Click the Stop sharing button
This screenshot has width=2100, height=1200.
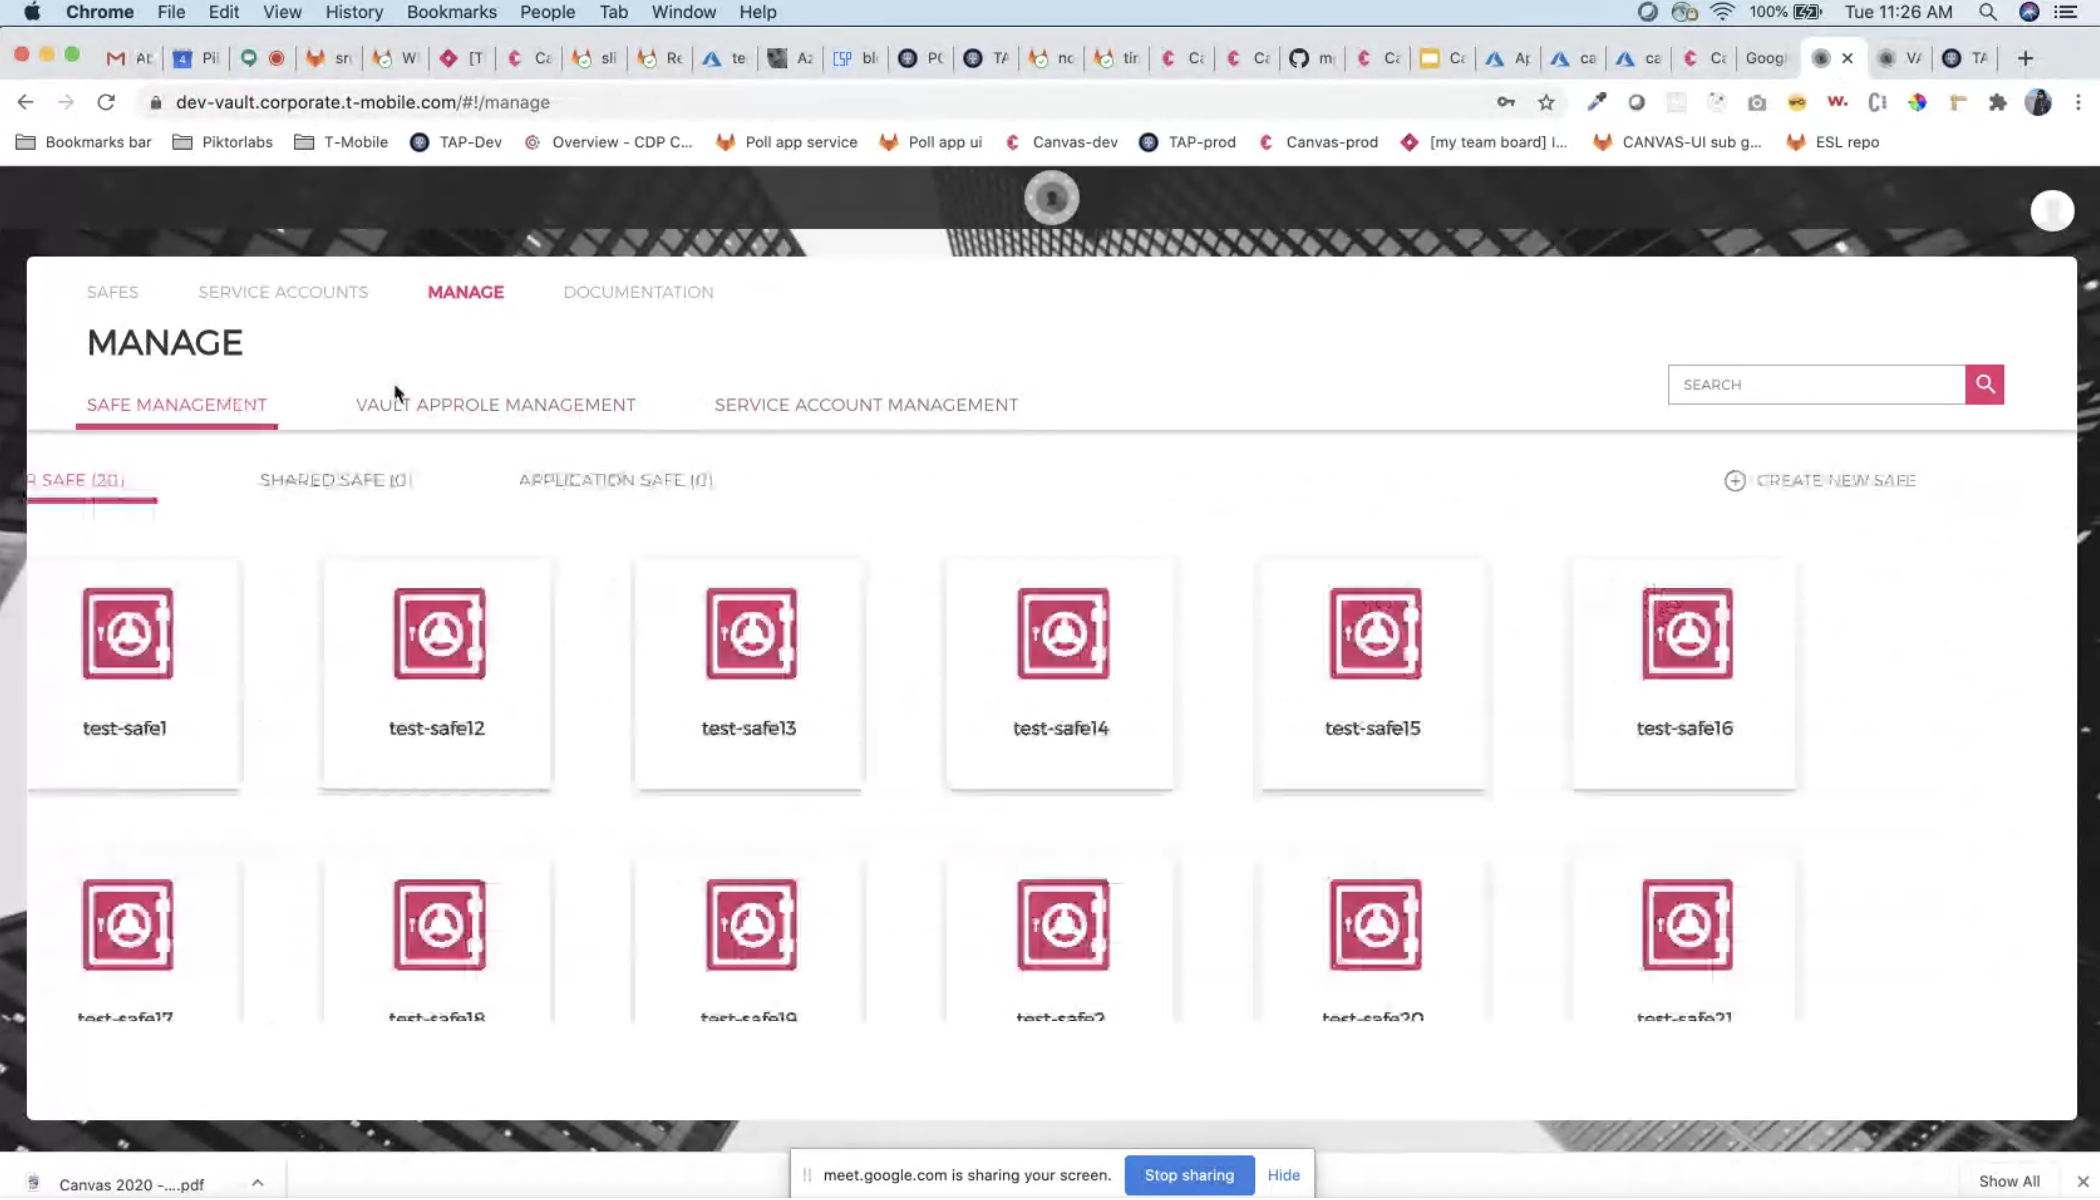click(1188, 1175)
